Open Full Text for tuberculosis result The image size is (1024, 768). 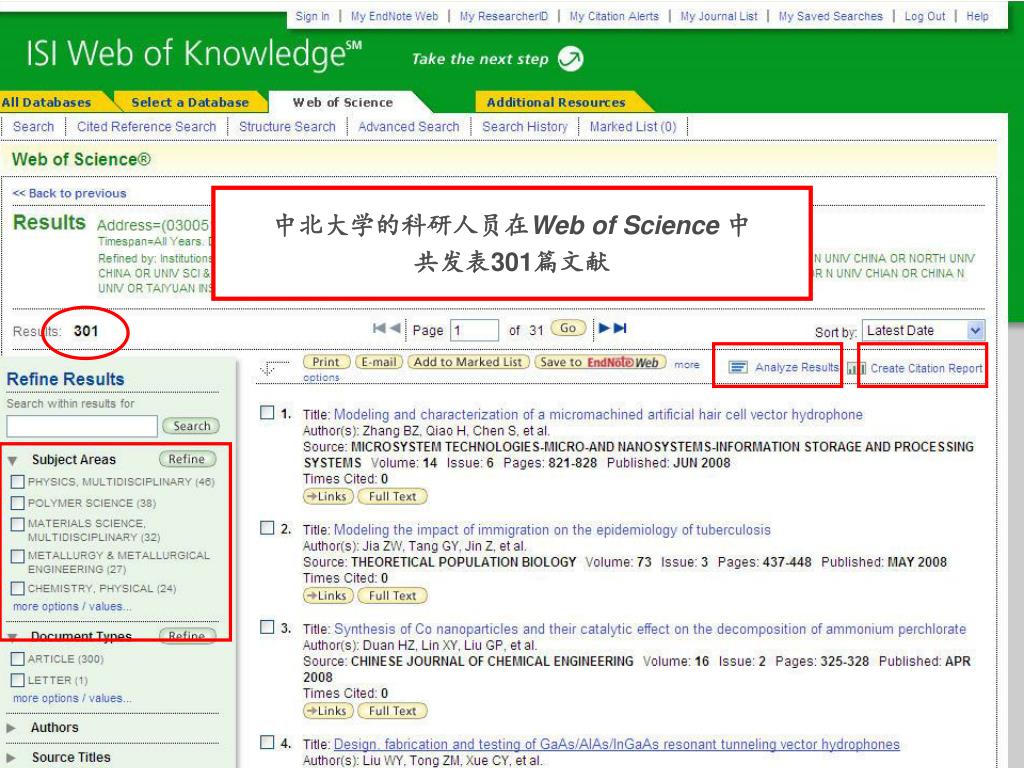click(x=392, y=596)
